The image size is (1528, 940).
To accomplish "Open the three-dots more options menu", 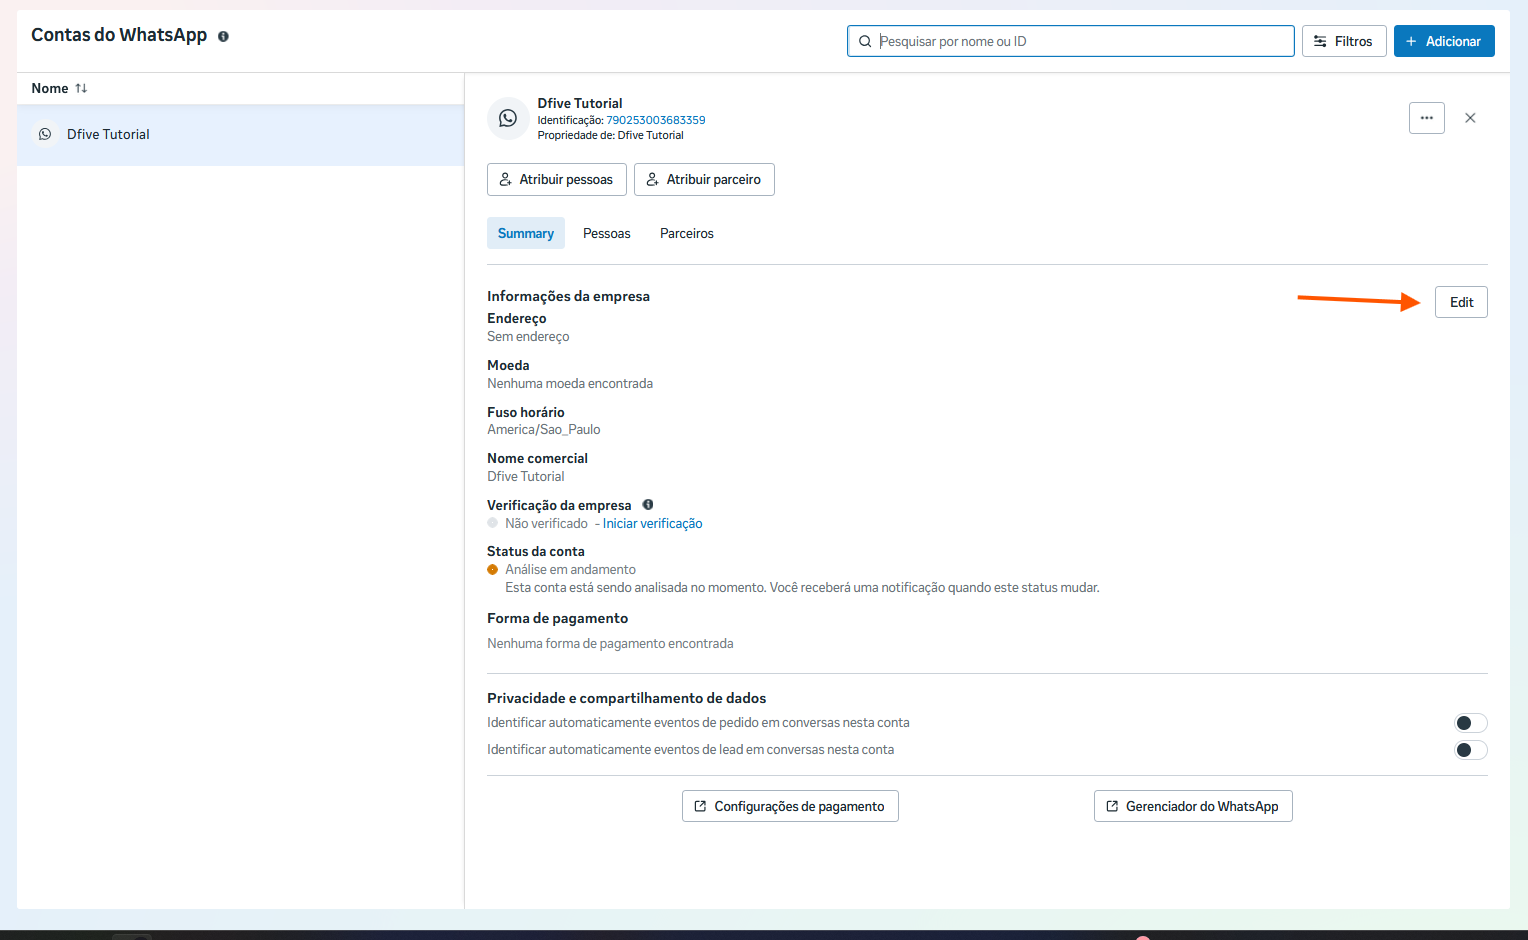I will click(x=1426, y=118).
